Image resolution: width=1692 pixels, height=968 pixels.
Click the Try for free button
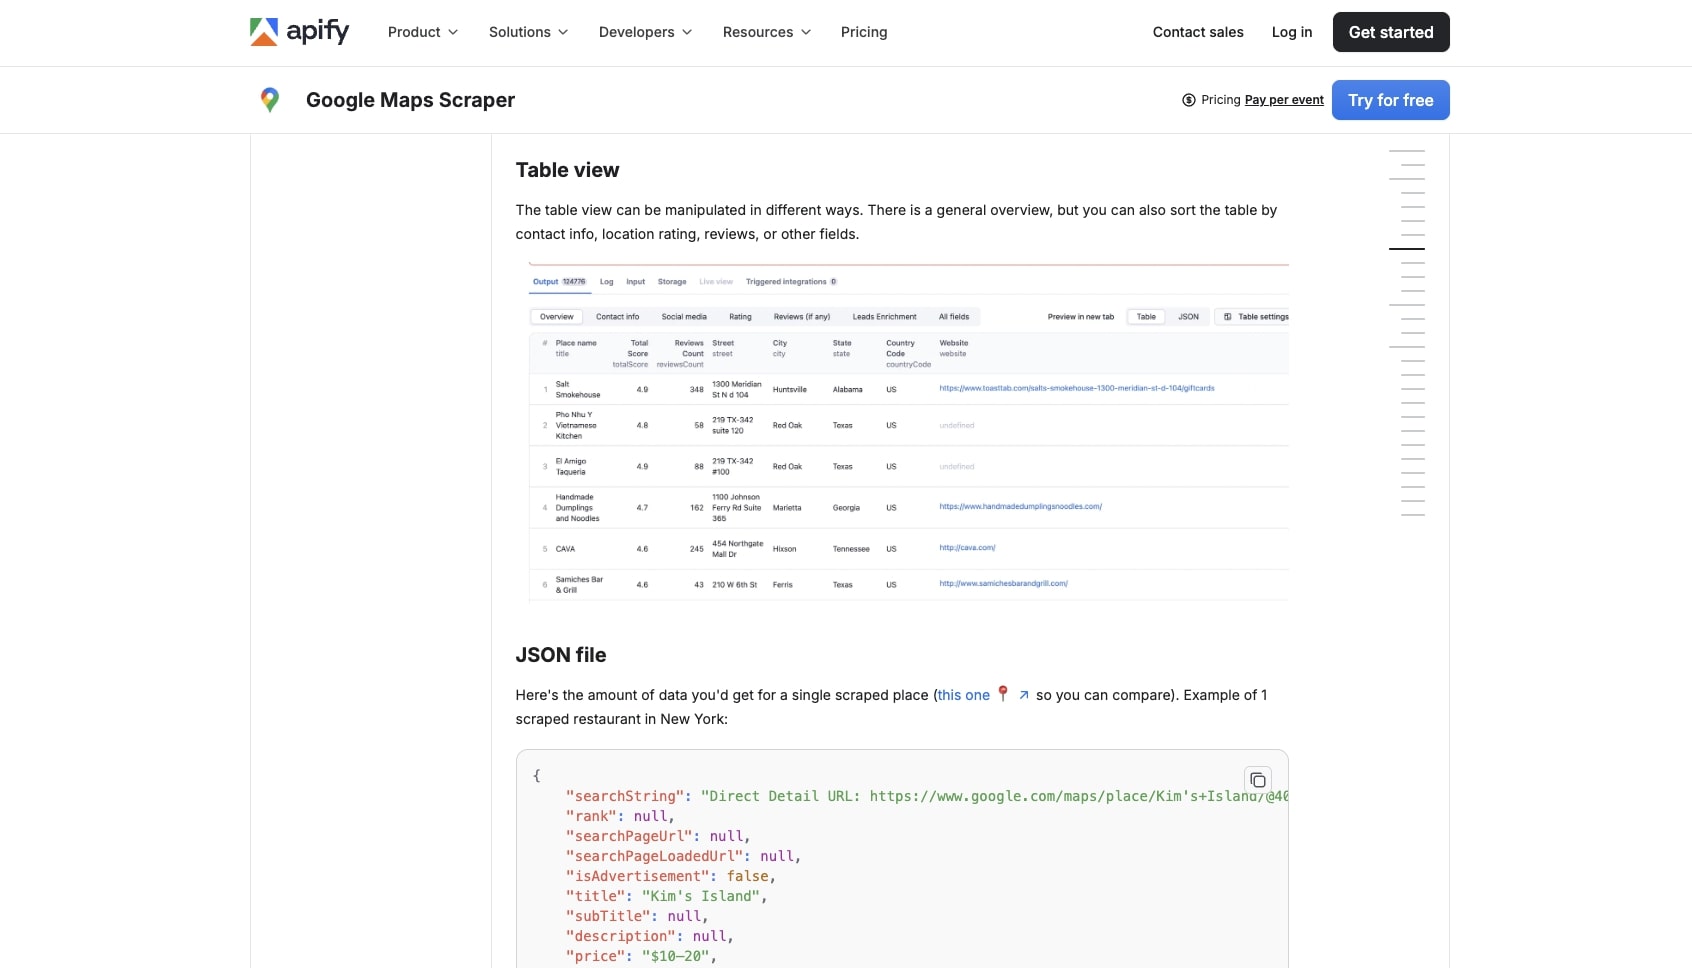coord(1391,100)
